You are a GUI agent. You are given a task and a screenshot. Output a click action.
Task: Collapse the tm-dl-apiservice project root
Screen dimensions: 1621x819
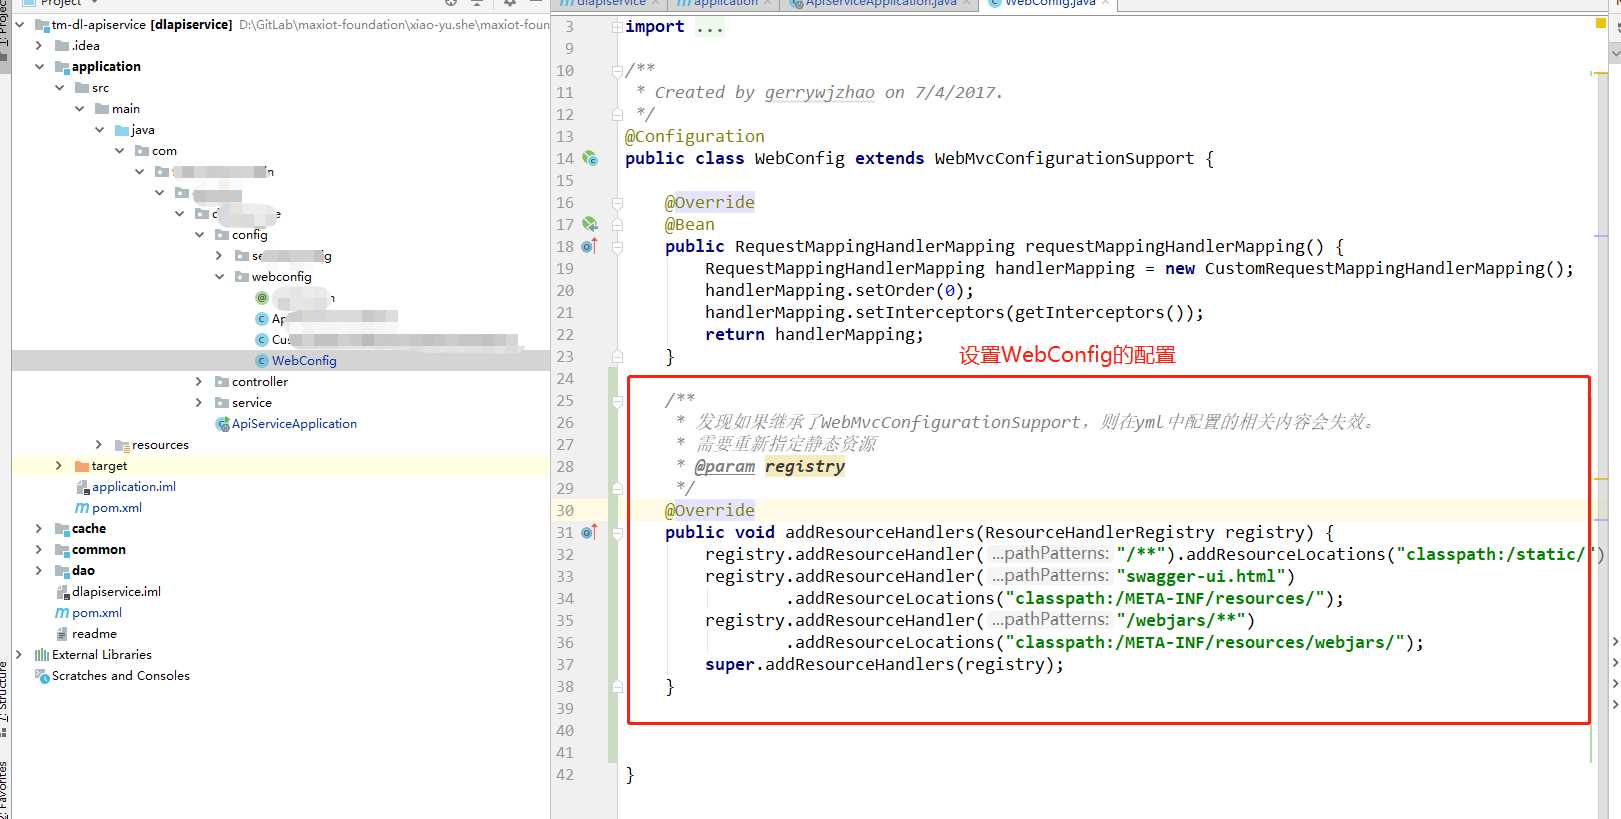[19, 25]
